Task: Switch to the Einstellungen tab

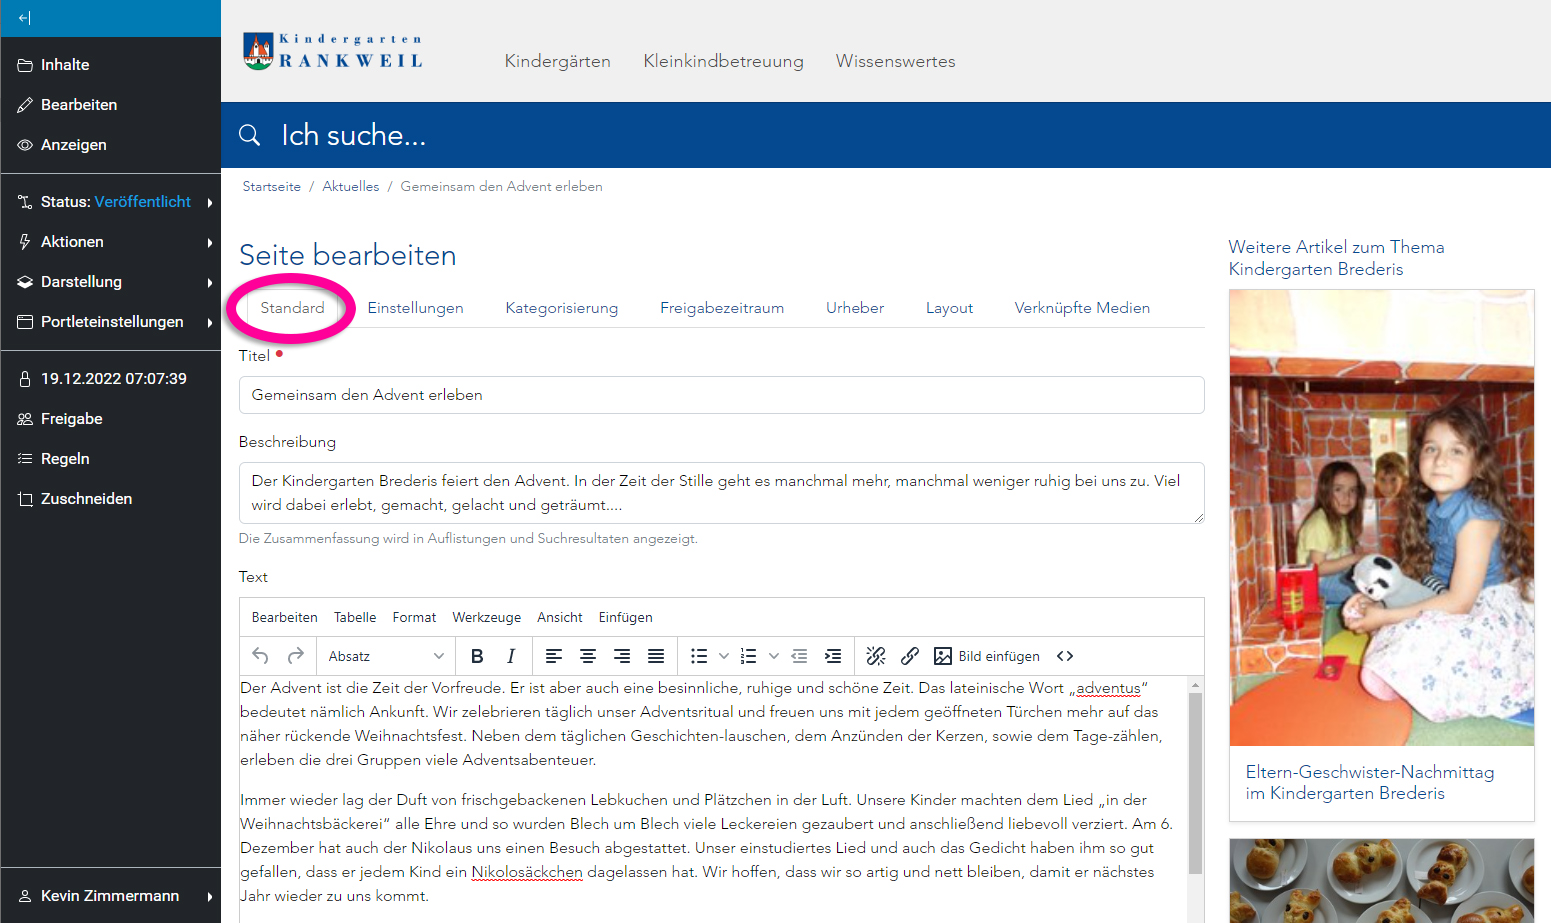Action: [415, 308]
